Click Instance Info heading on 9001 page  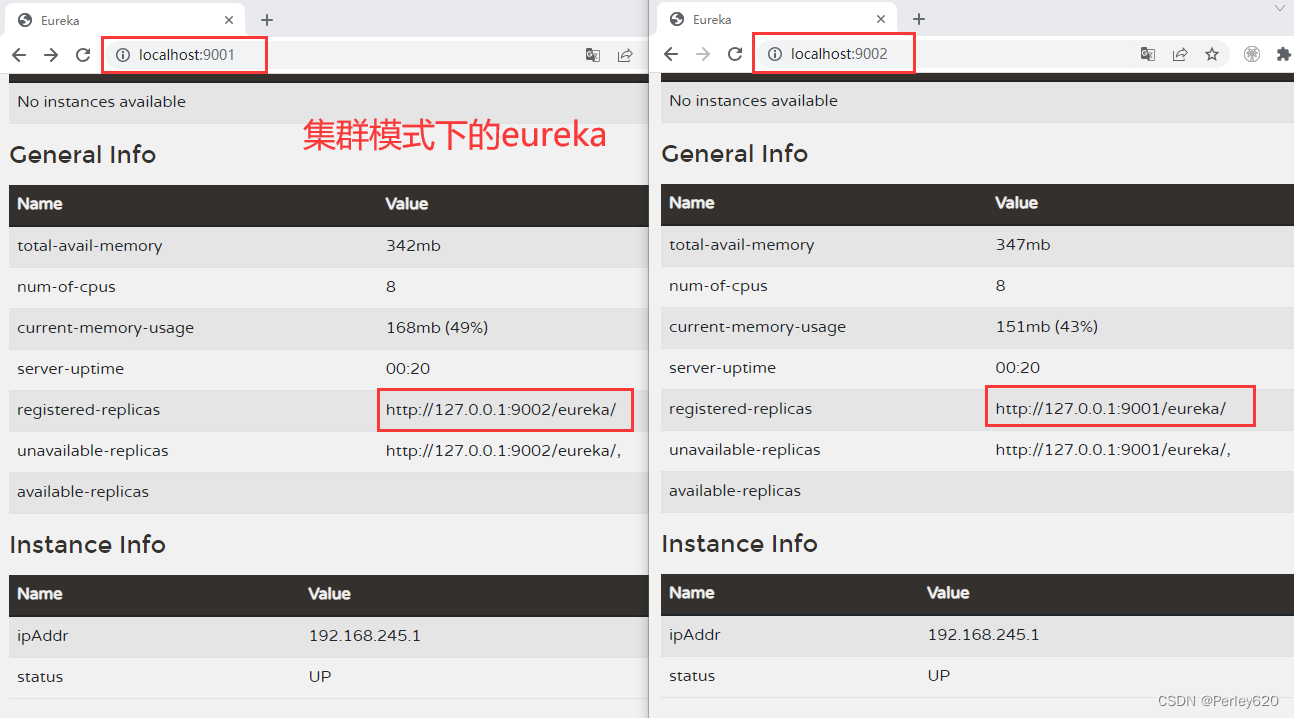point(87,545)
